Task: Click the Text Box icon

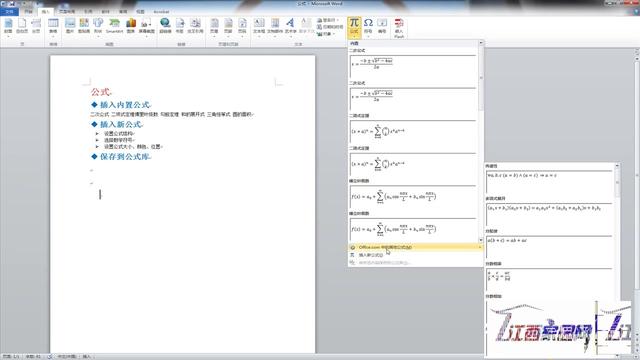Action: [259, 27]
